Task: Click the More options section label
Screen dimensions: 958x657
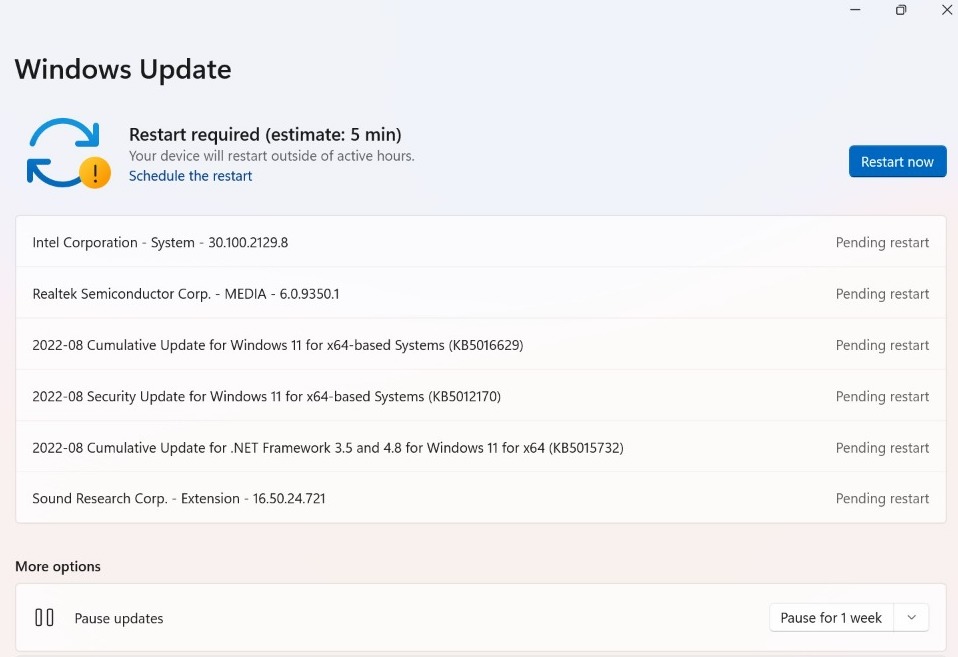Action: [x=57, y=566]
